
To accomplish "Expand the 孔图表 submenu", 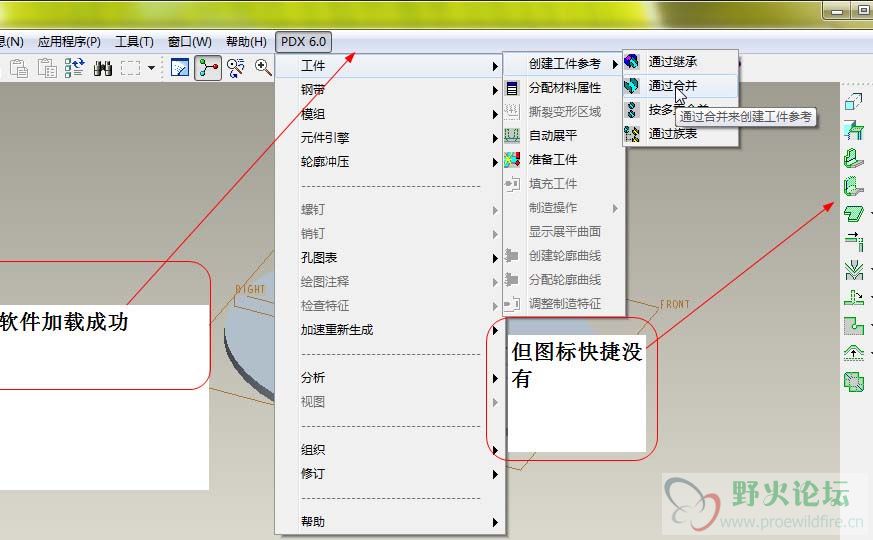I will pyautogui.click(x=390, y=258).
